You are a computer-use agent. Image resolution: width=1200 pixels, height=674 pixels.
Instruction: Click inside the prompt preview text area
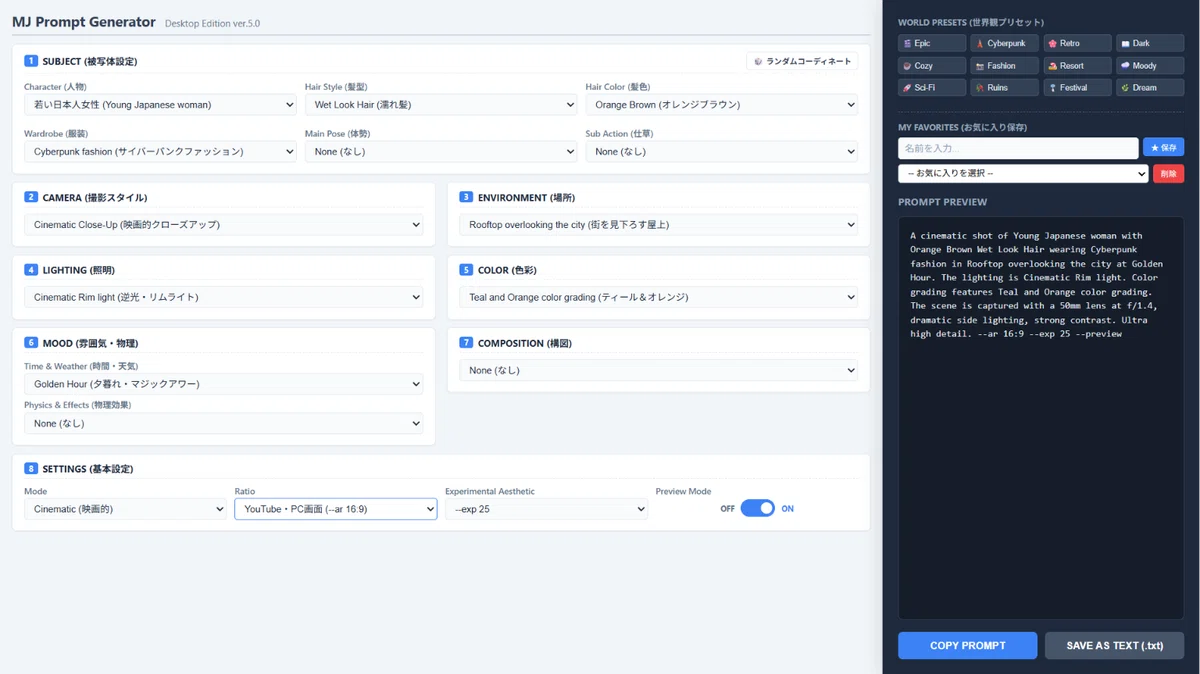(x=1041, y=418)
